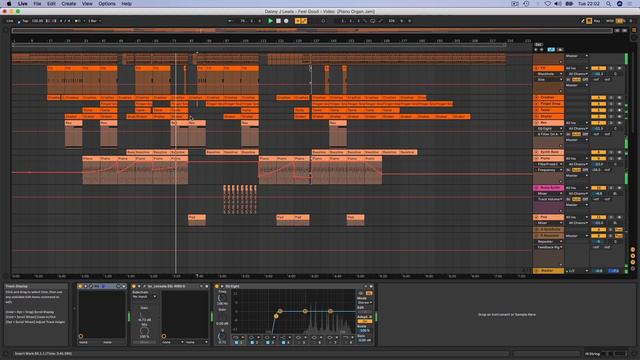Click the volume icon in the menu bar
Screen dimensions: 640x360
pos(558,4)
